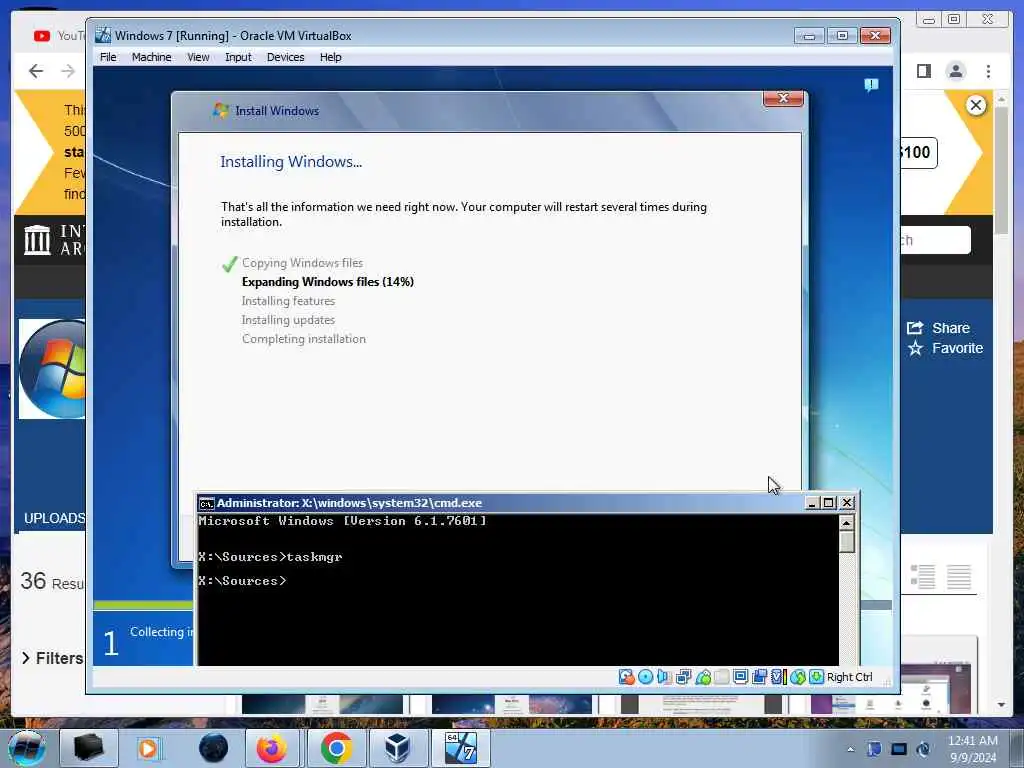Click the audio speaker indicator in VirtualBox status bar

point(664,677)
